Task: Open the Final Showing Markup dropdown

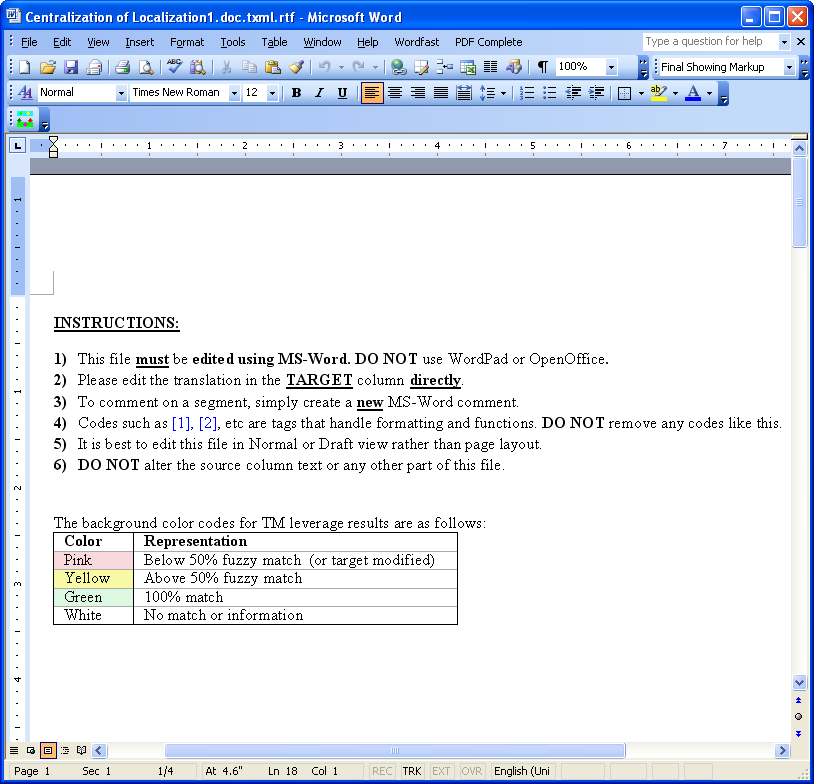Action: [x=789, y=67]
